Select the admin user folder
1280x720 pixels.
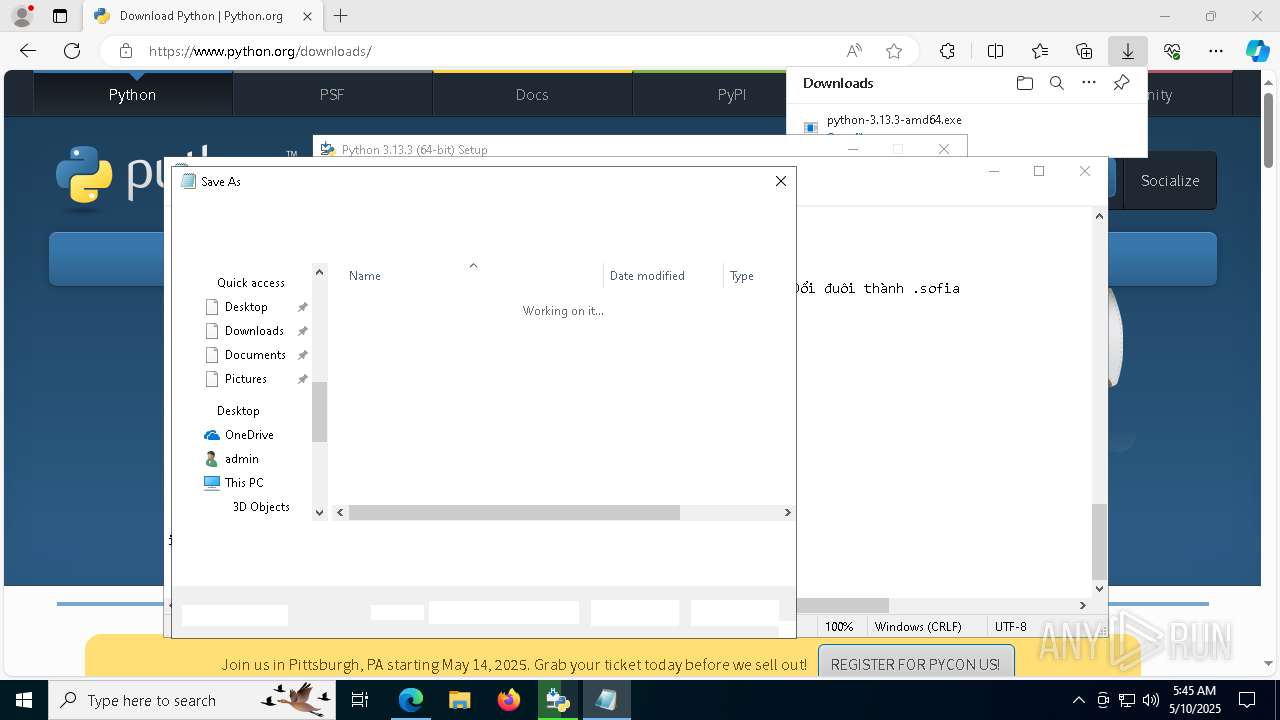(x=241, y=459)
